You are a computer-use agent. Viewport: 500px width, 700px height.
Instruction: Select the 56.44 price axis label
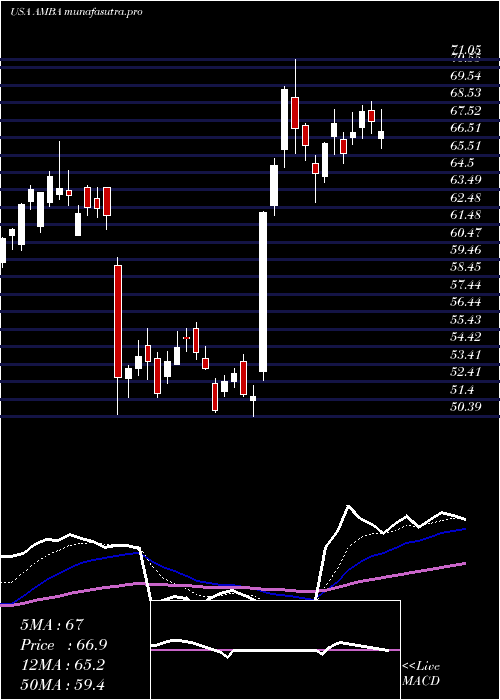(466, 302)
